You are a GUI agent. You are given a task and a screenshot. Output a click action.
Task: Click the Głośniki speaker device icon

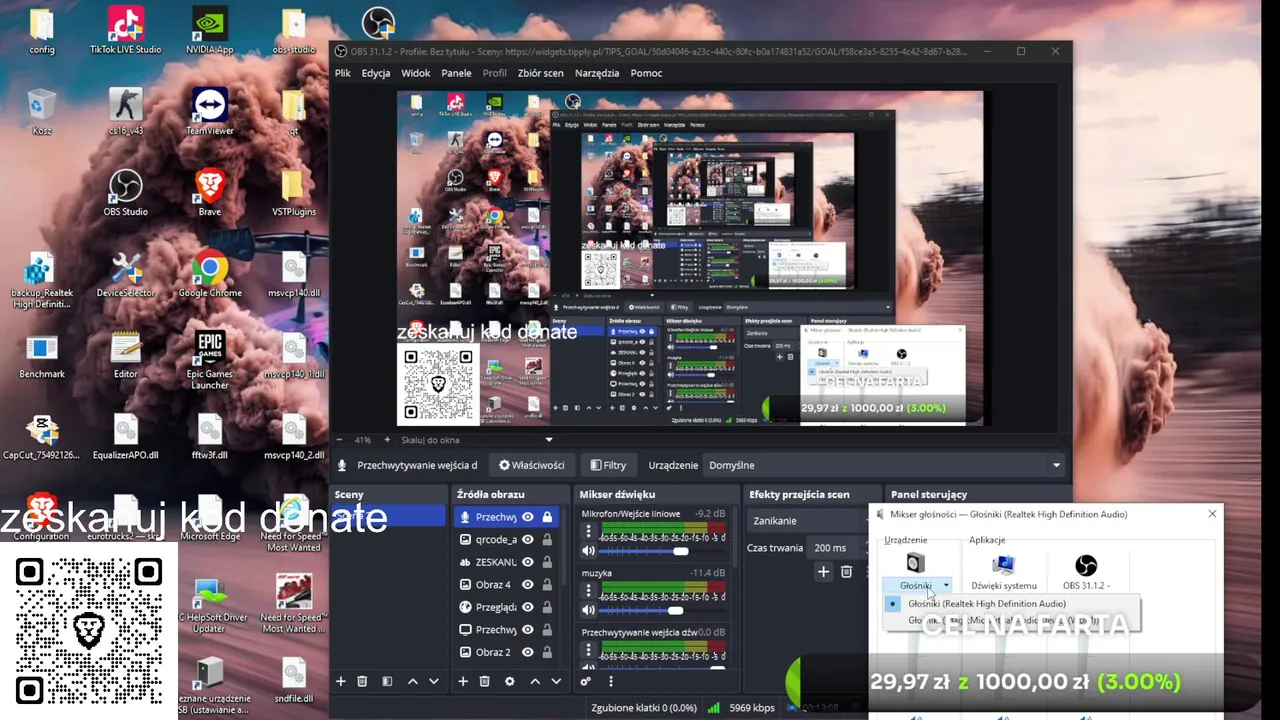[x=915, y=564]
